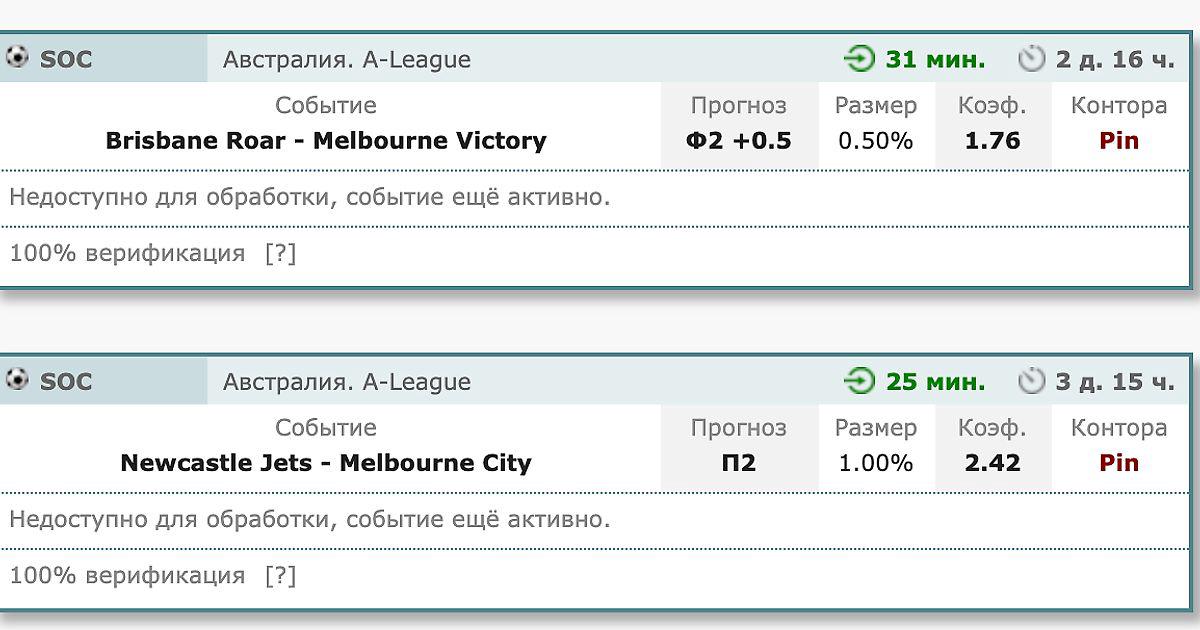Select Австралия. A-League in first card

pyautogui.click(x=346, y=60)
